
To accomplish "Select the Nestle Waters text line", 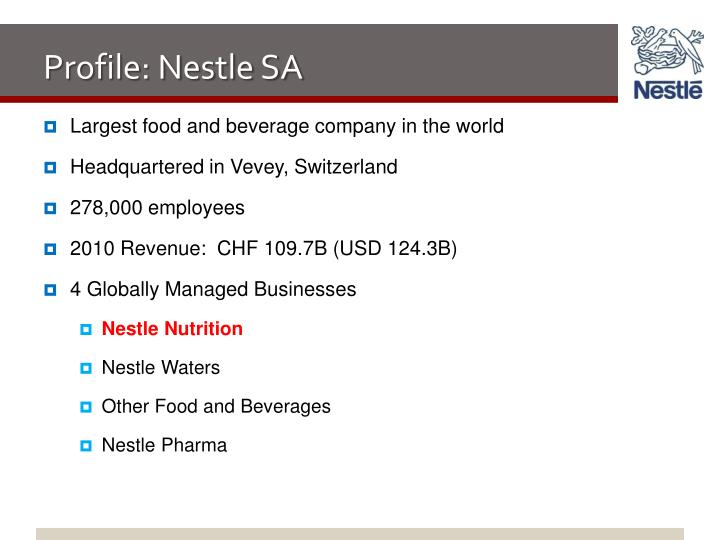I will click(x=161, y=368).
